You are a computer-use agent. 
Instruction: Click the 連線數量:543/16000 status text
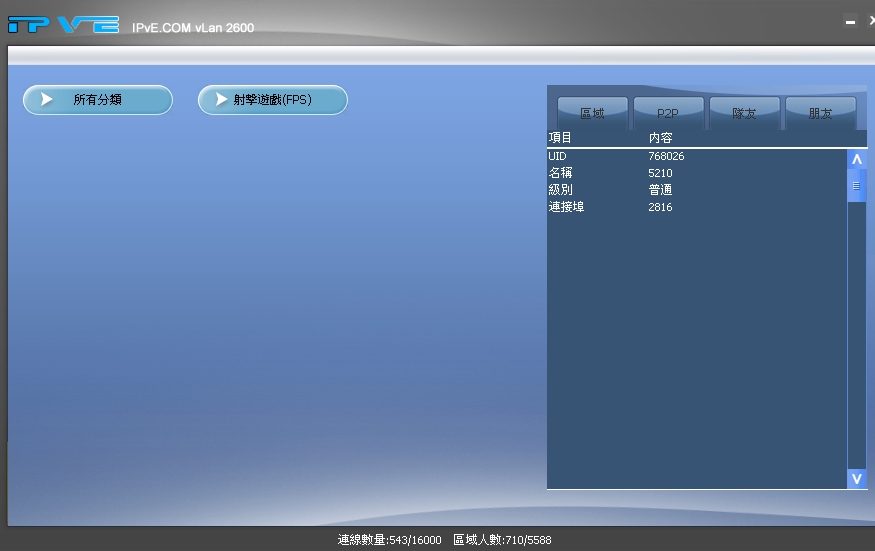pyautogui.click(x=389, y=540)
